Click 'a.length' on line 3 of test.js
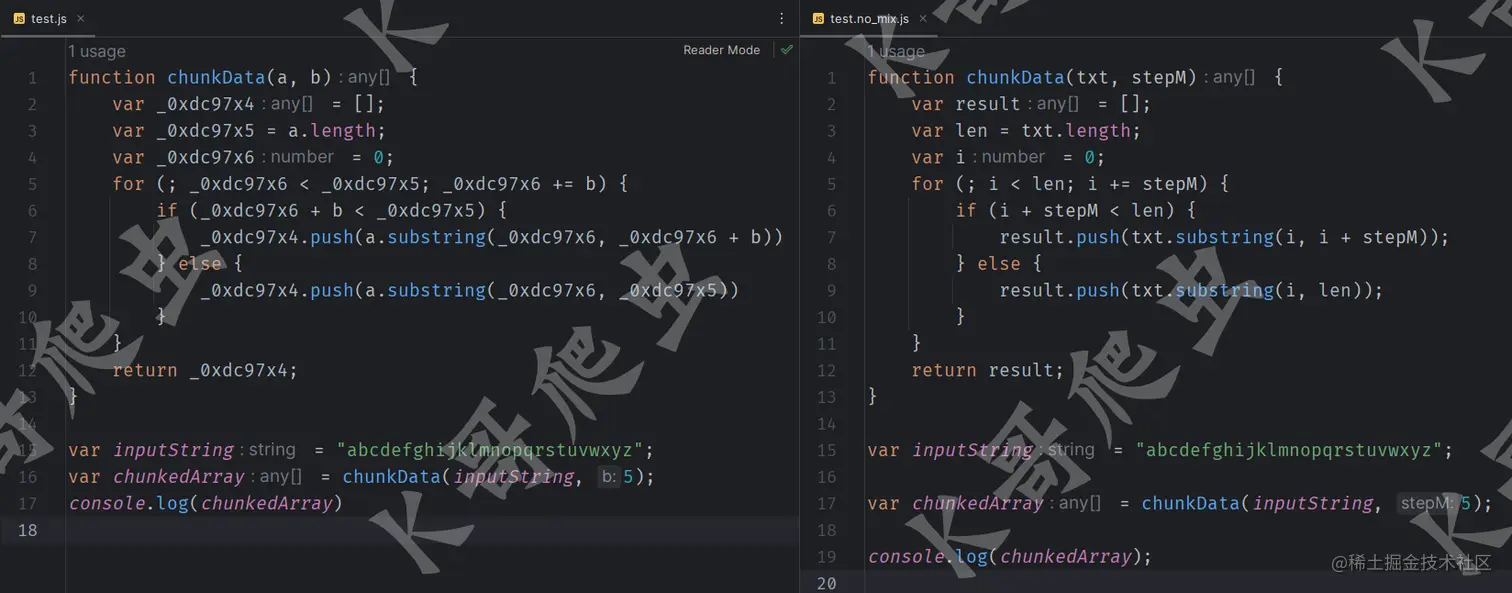Image resolution: width=1512 pixels, height=593 pixels. [331, 131]
